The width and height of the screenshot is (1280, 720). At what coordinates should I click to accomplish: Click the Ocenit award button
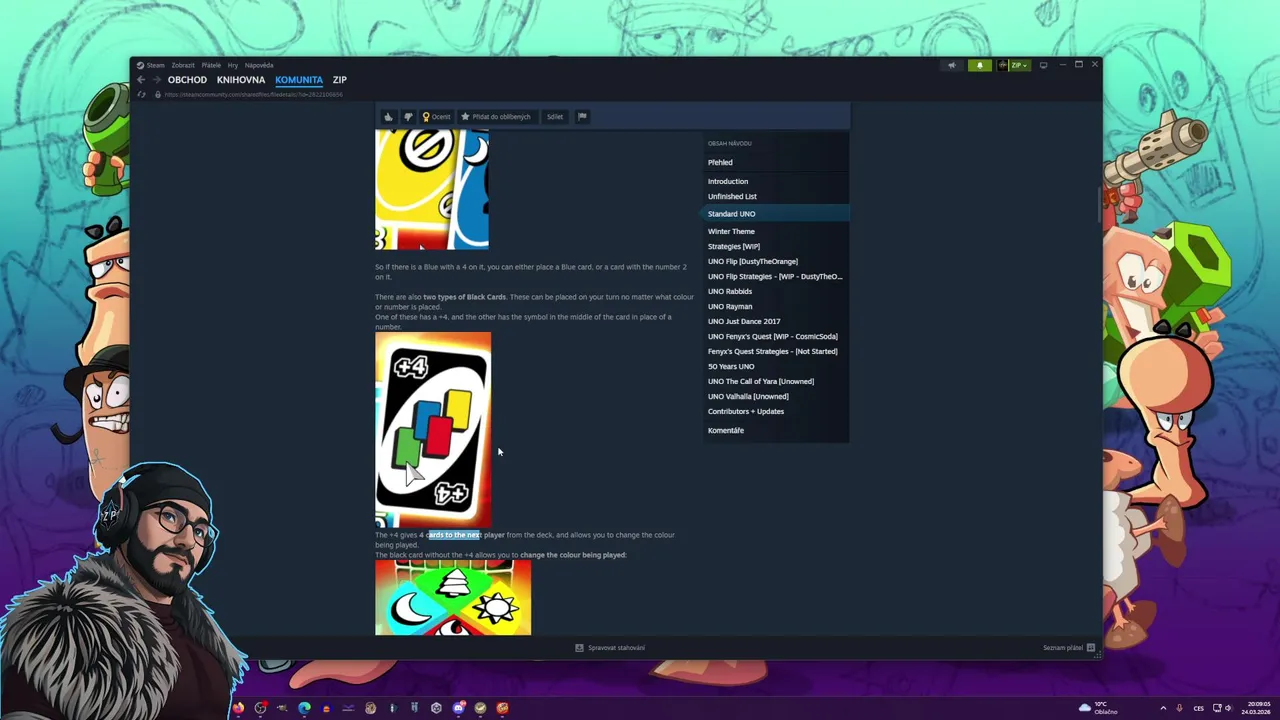pos(436,117)
